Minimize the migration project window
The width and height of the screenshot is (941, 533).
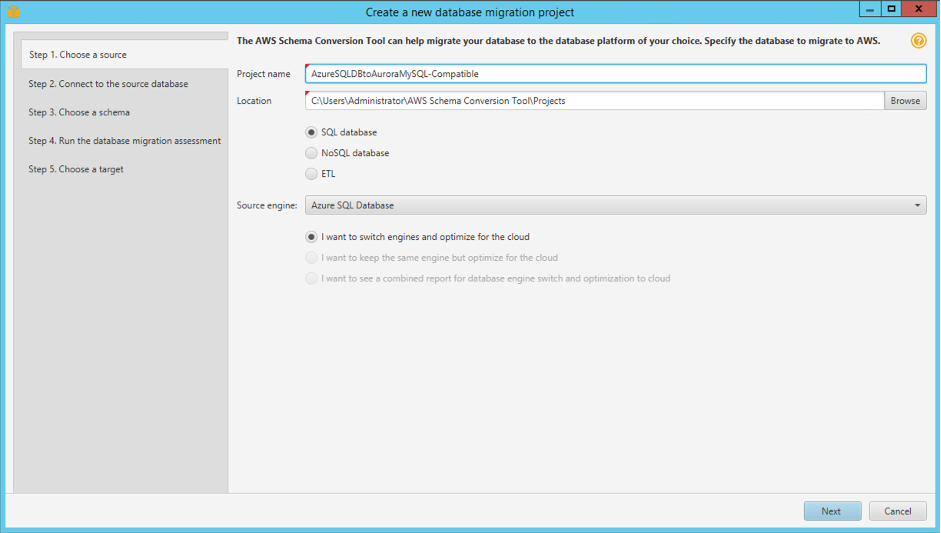870,9
